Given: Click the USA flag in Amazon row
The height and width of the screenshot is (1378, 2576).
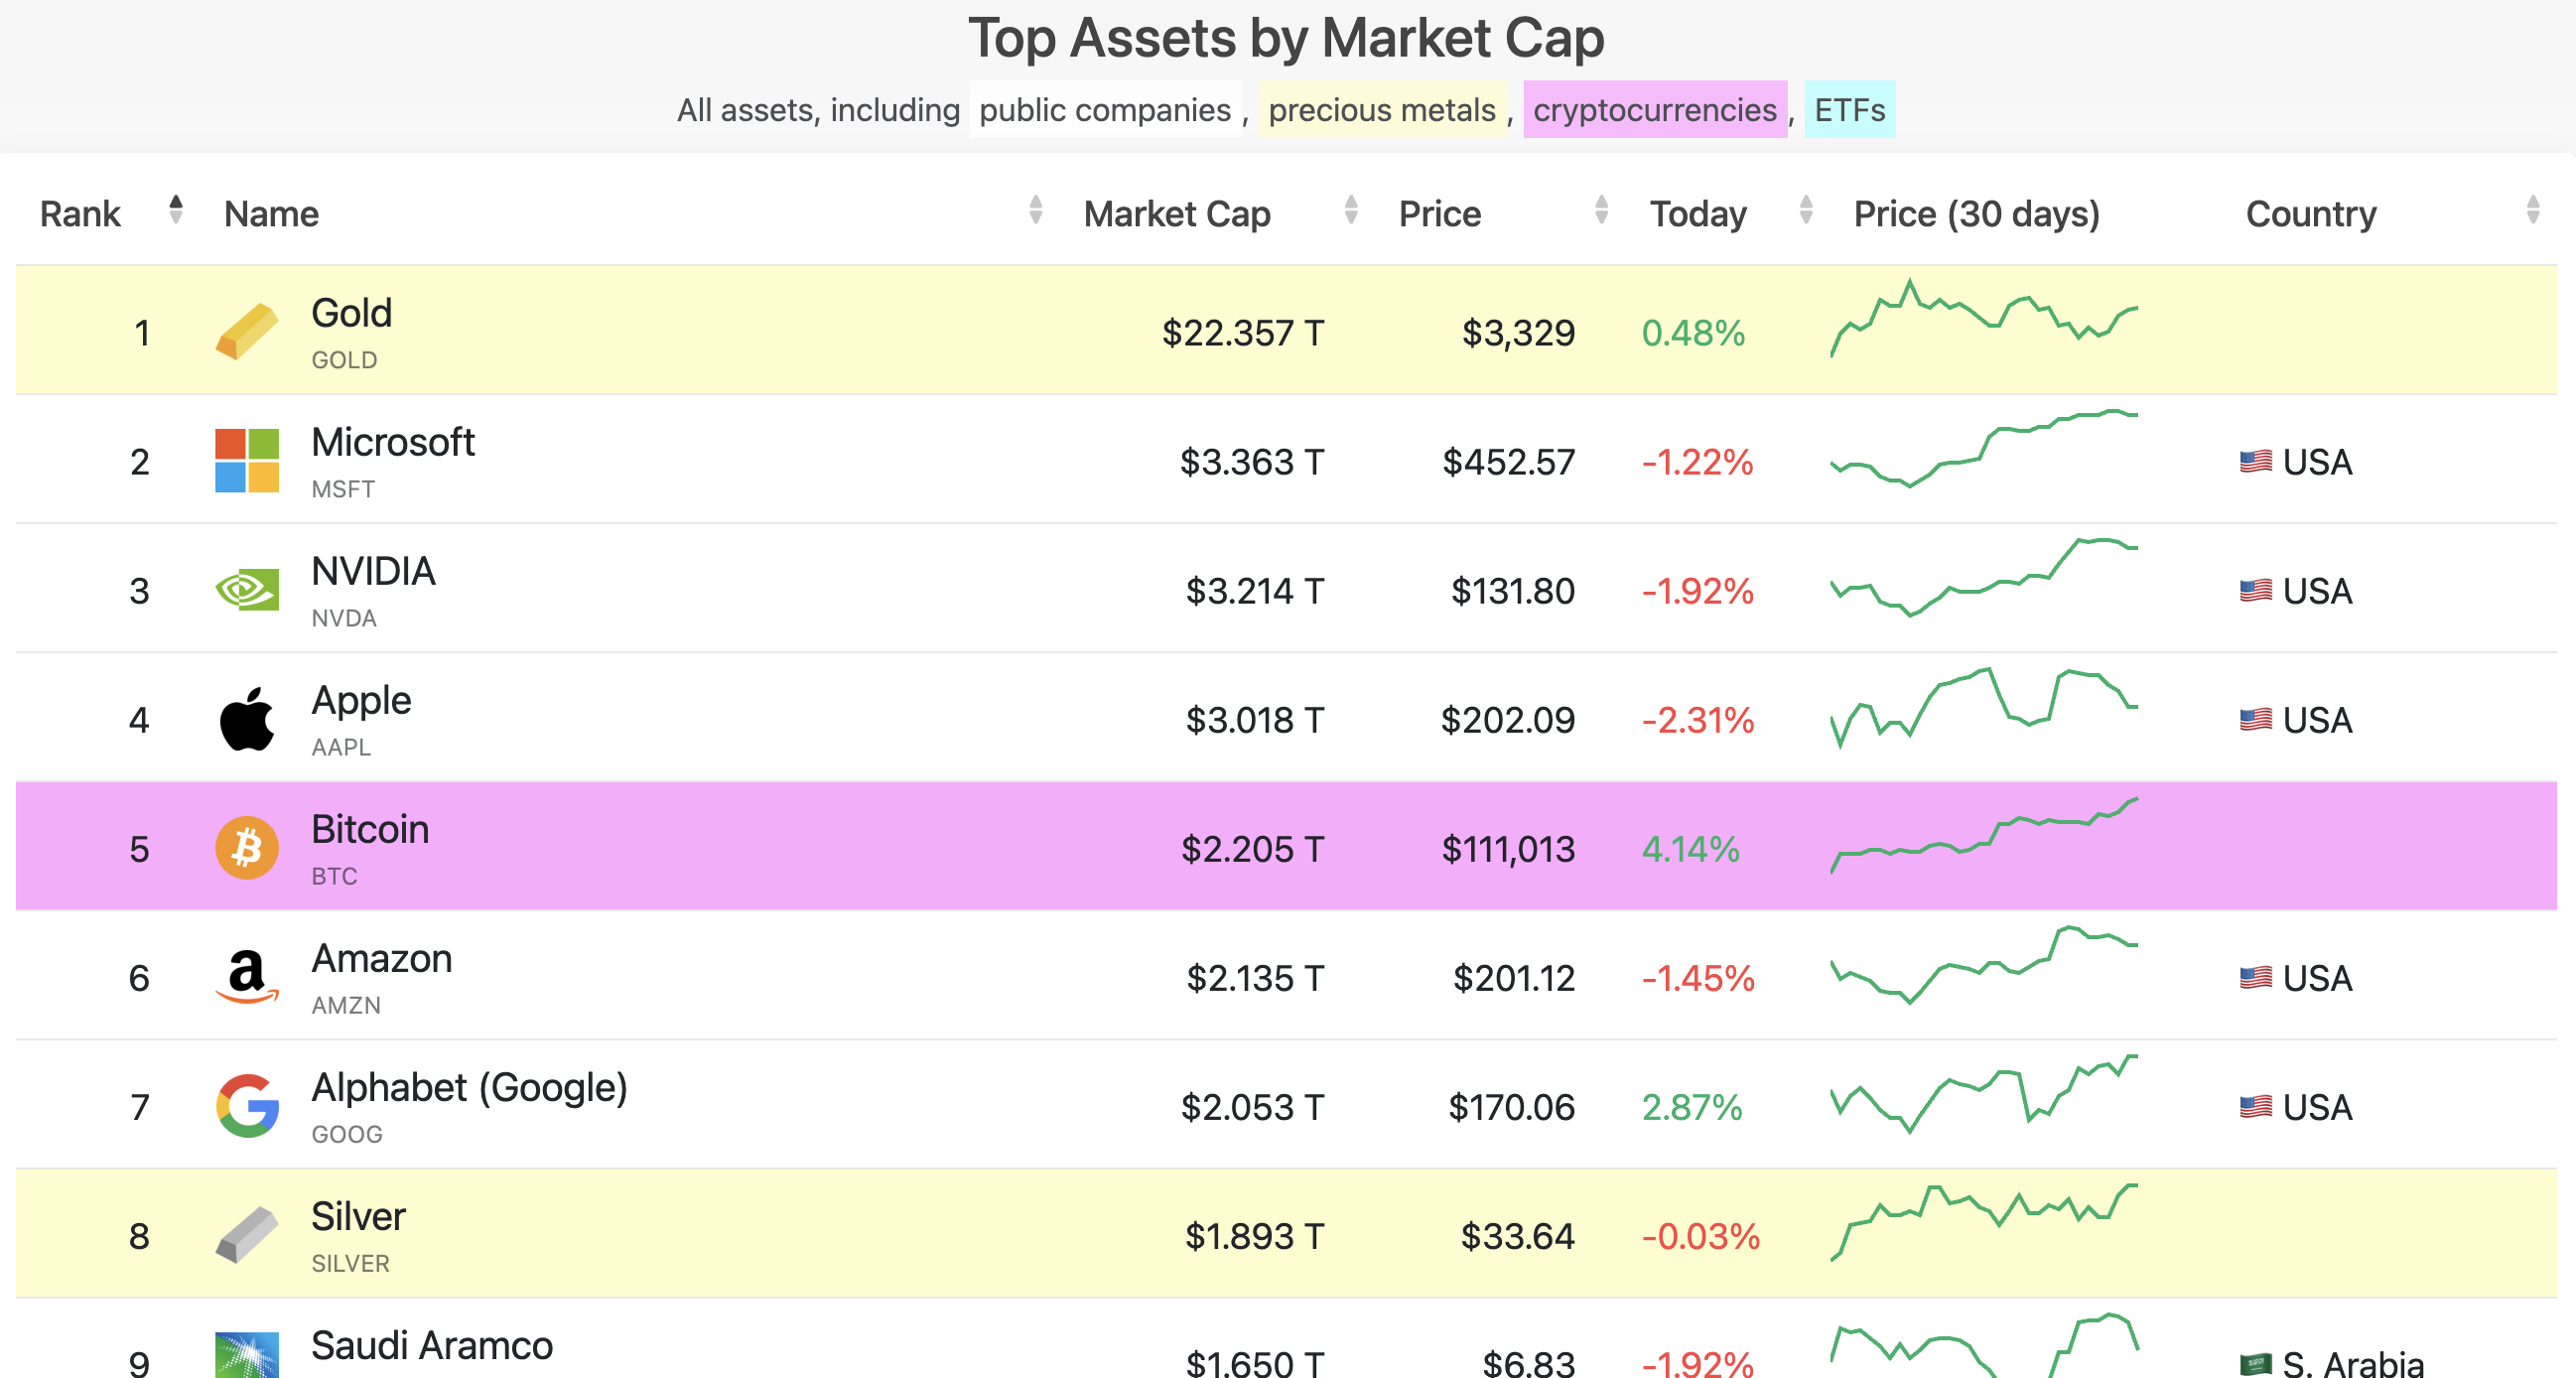Looking at the screenshot, I should click(x=2255, y=977).
